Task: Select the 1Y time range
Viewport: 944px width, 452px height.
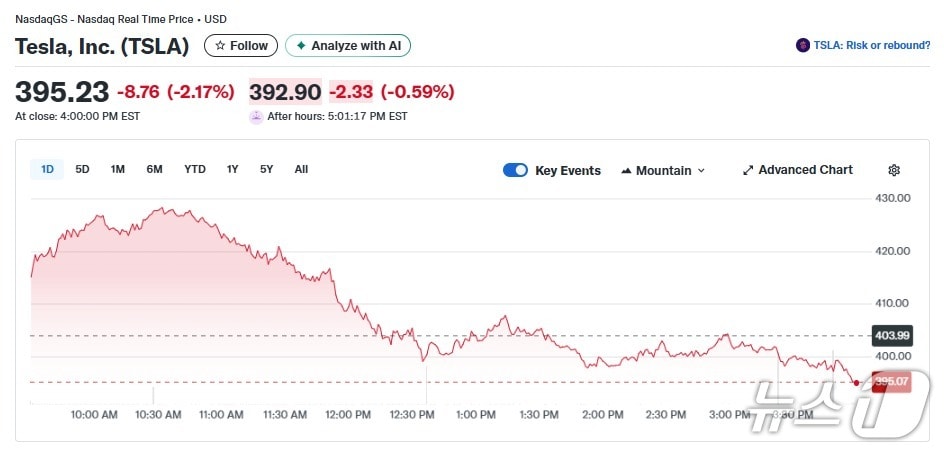Action: [232, 169]
